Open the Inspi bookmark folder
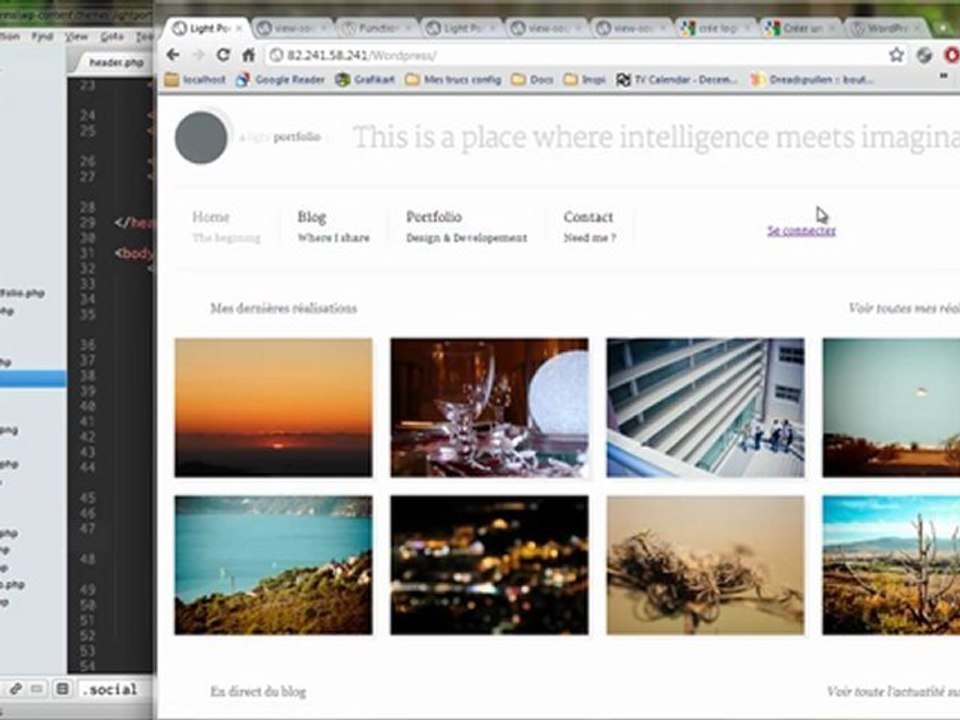Viewport: 960px width, 720px height. (585, 80)
